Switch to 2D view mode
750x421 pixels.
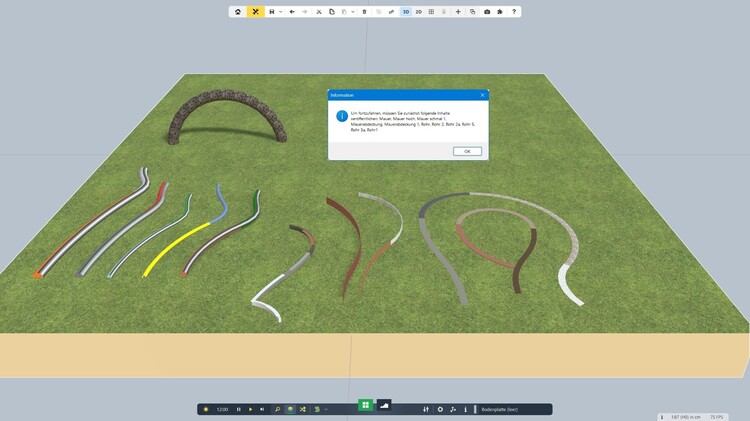(x=419, y=11)
